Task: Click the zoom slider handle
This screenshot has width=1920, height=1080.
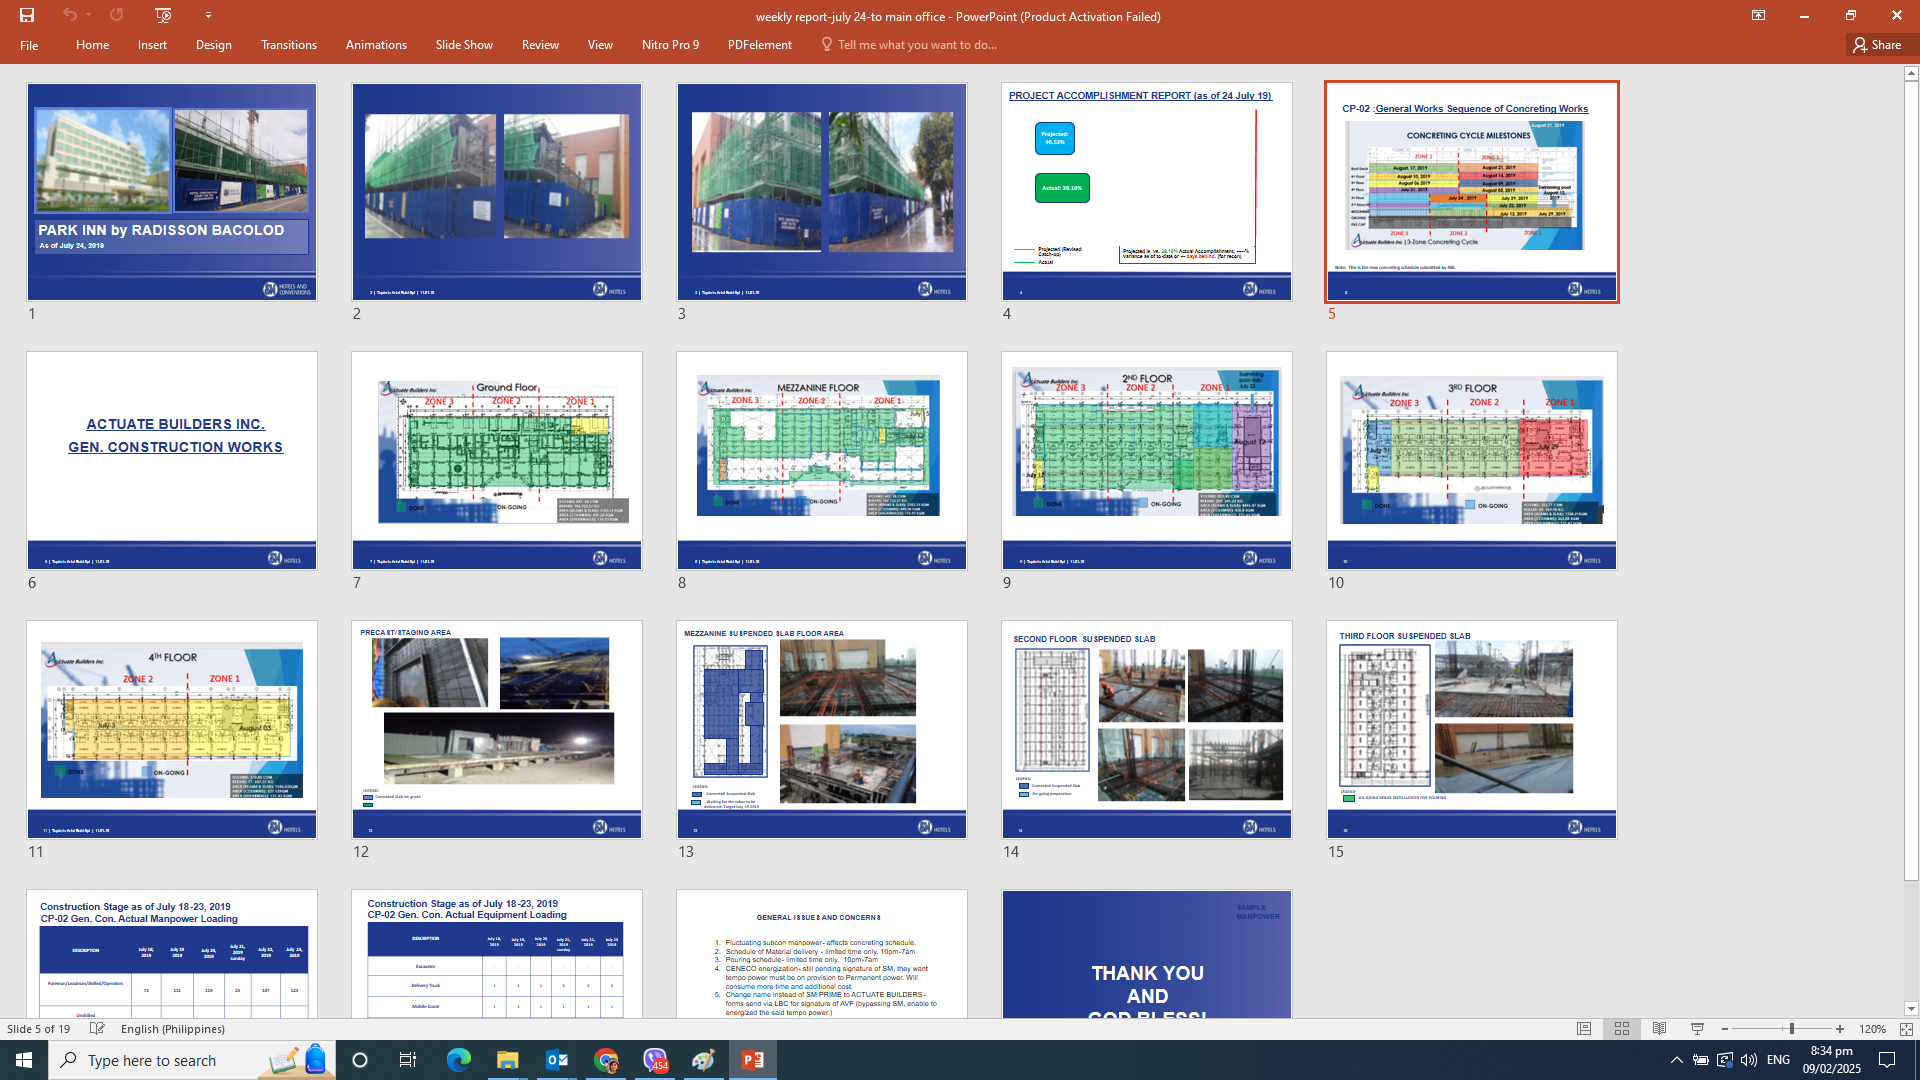Action: [1792, 1029]
